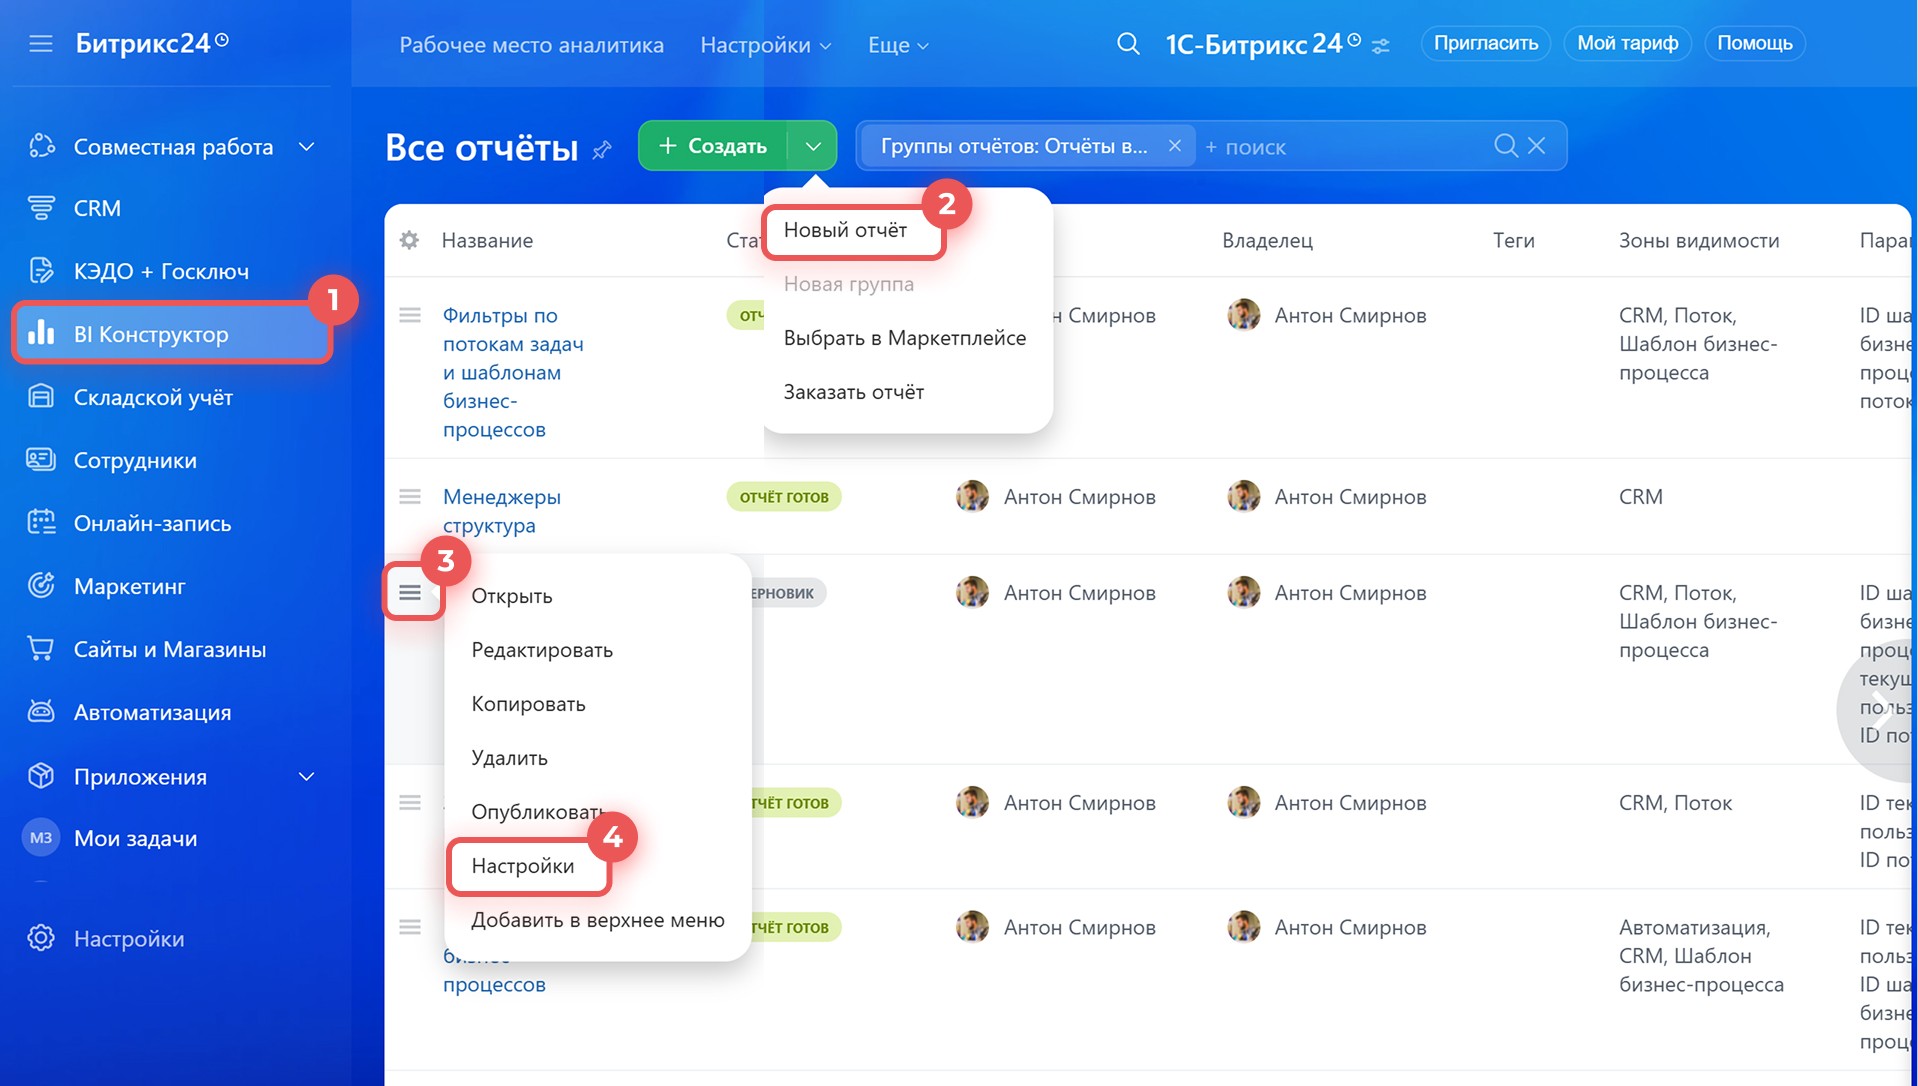
Task: Select Настройки in the report context menu
Action: pyautogui.click(x=523, y=866)
